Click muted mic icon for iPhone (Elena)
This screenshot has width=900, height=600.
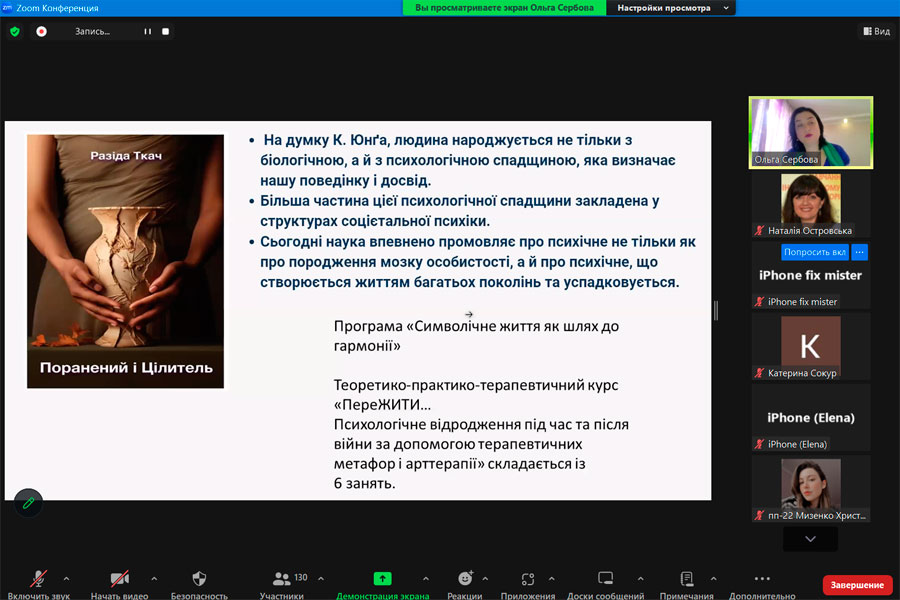click(x=759, y=444)
